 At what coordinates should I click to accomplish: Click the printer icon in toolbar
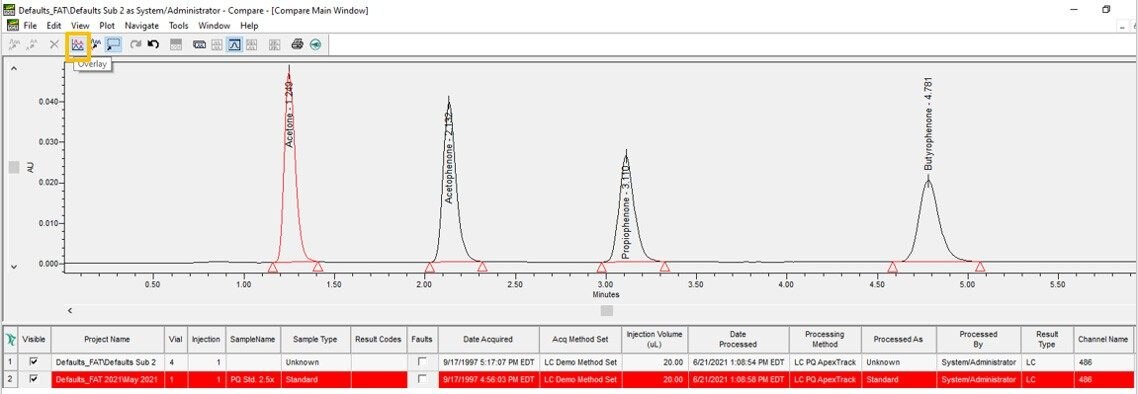297,44
